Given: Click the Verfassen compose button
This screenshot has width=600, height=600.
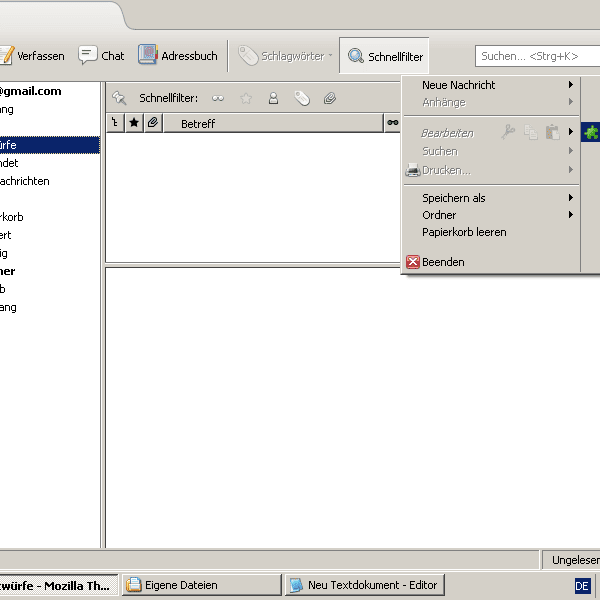Looking at the screenshot, I should point(33,56).
